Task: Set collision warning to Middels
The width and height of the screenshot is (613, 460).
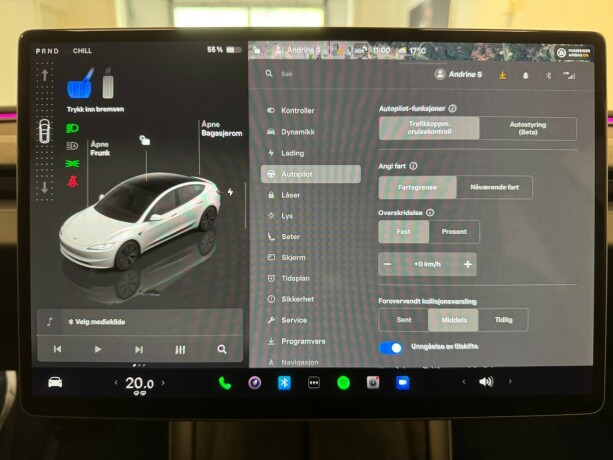Action: [453, 320]
